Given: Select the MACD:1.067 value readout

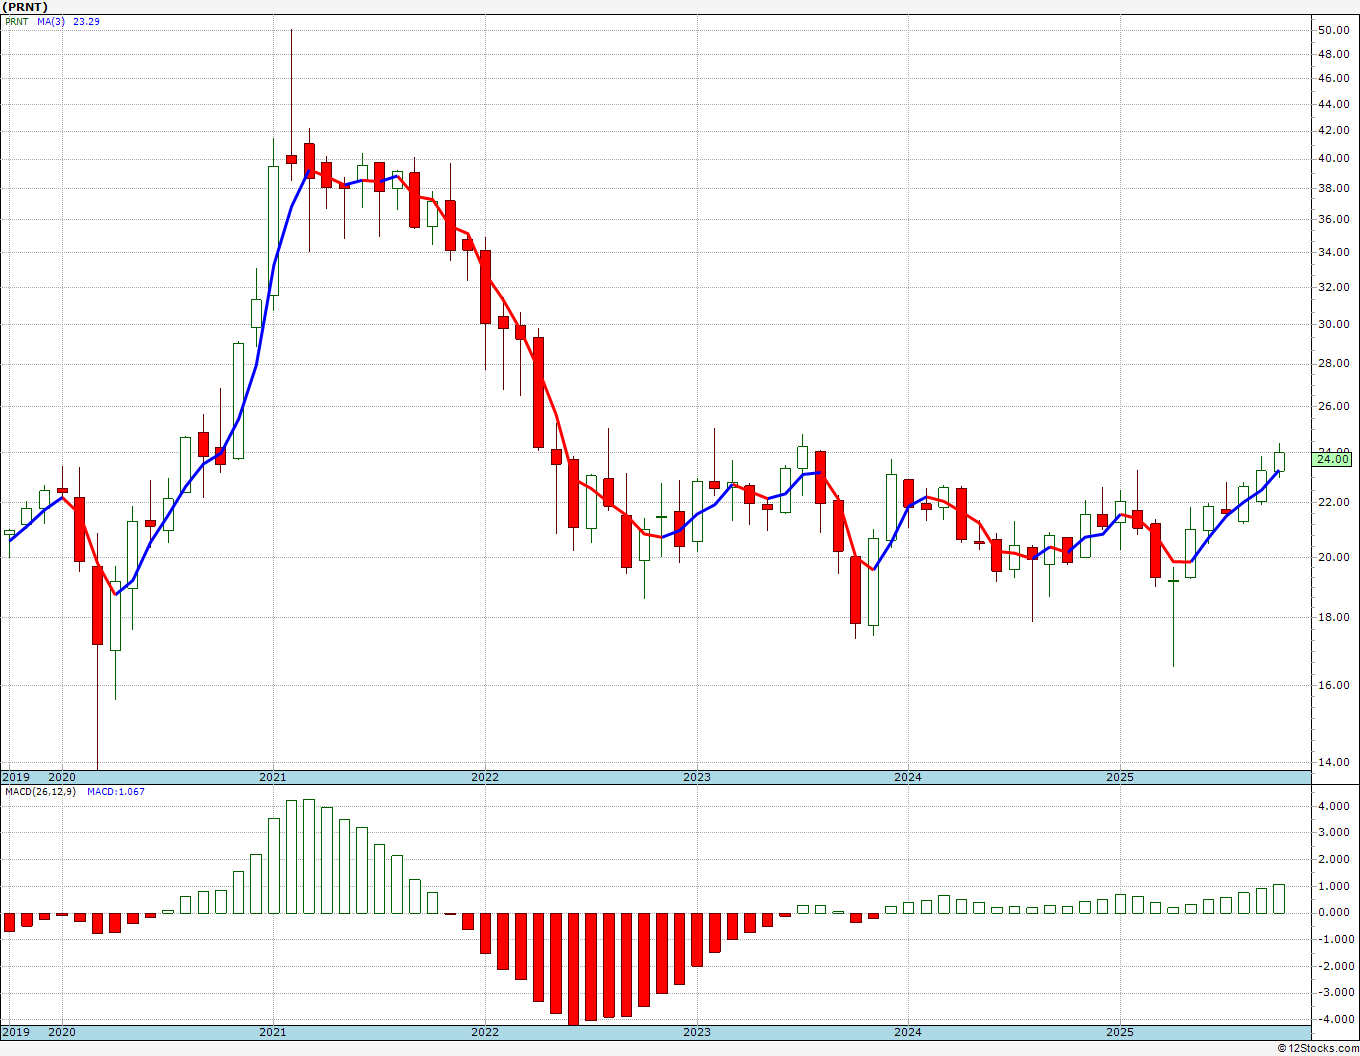Looking at the screenshot, I should [x=115, y=791].
